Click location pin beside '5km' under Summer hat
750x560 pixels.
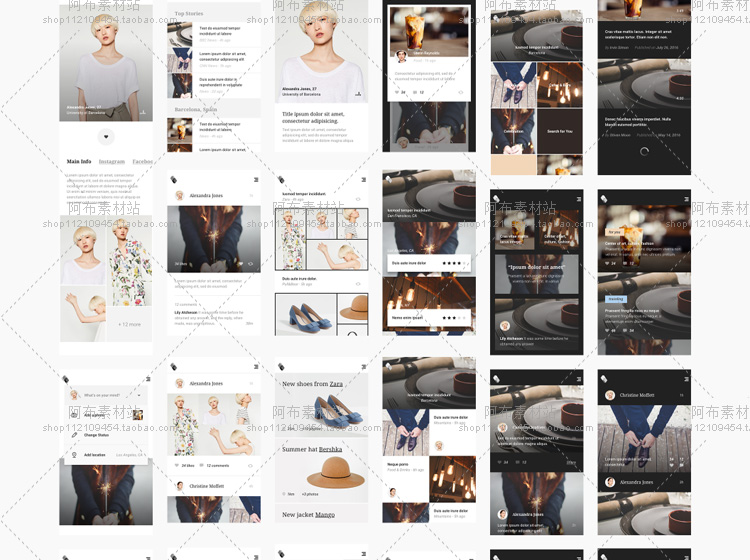[x=284, y=494]
